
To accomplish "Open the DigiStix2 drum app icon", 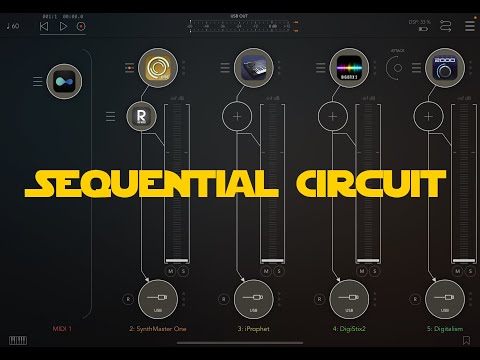I will click(349, 68).
